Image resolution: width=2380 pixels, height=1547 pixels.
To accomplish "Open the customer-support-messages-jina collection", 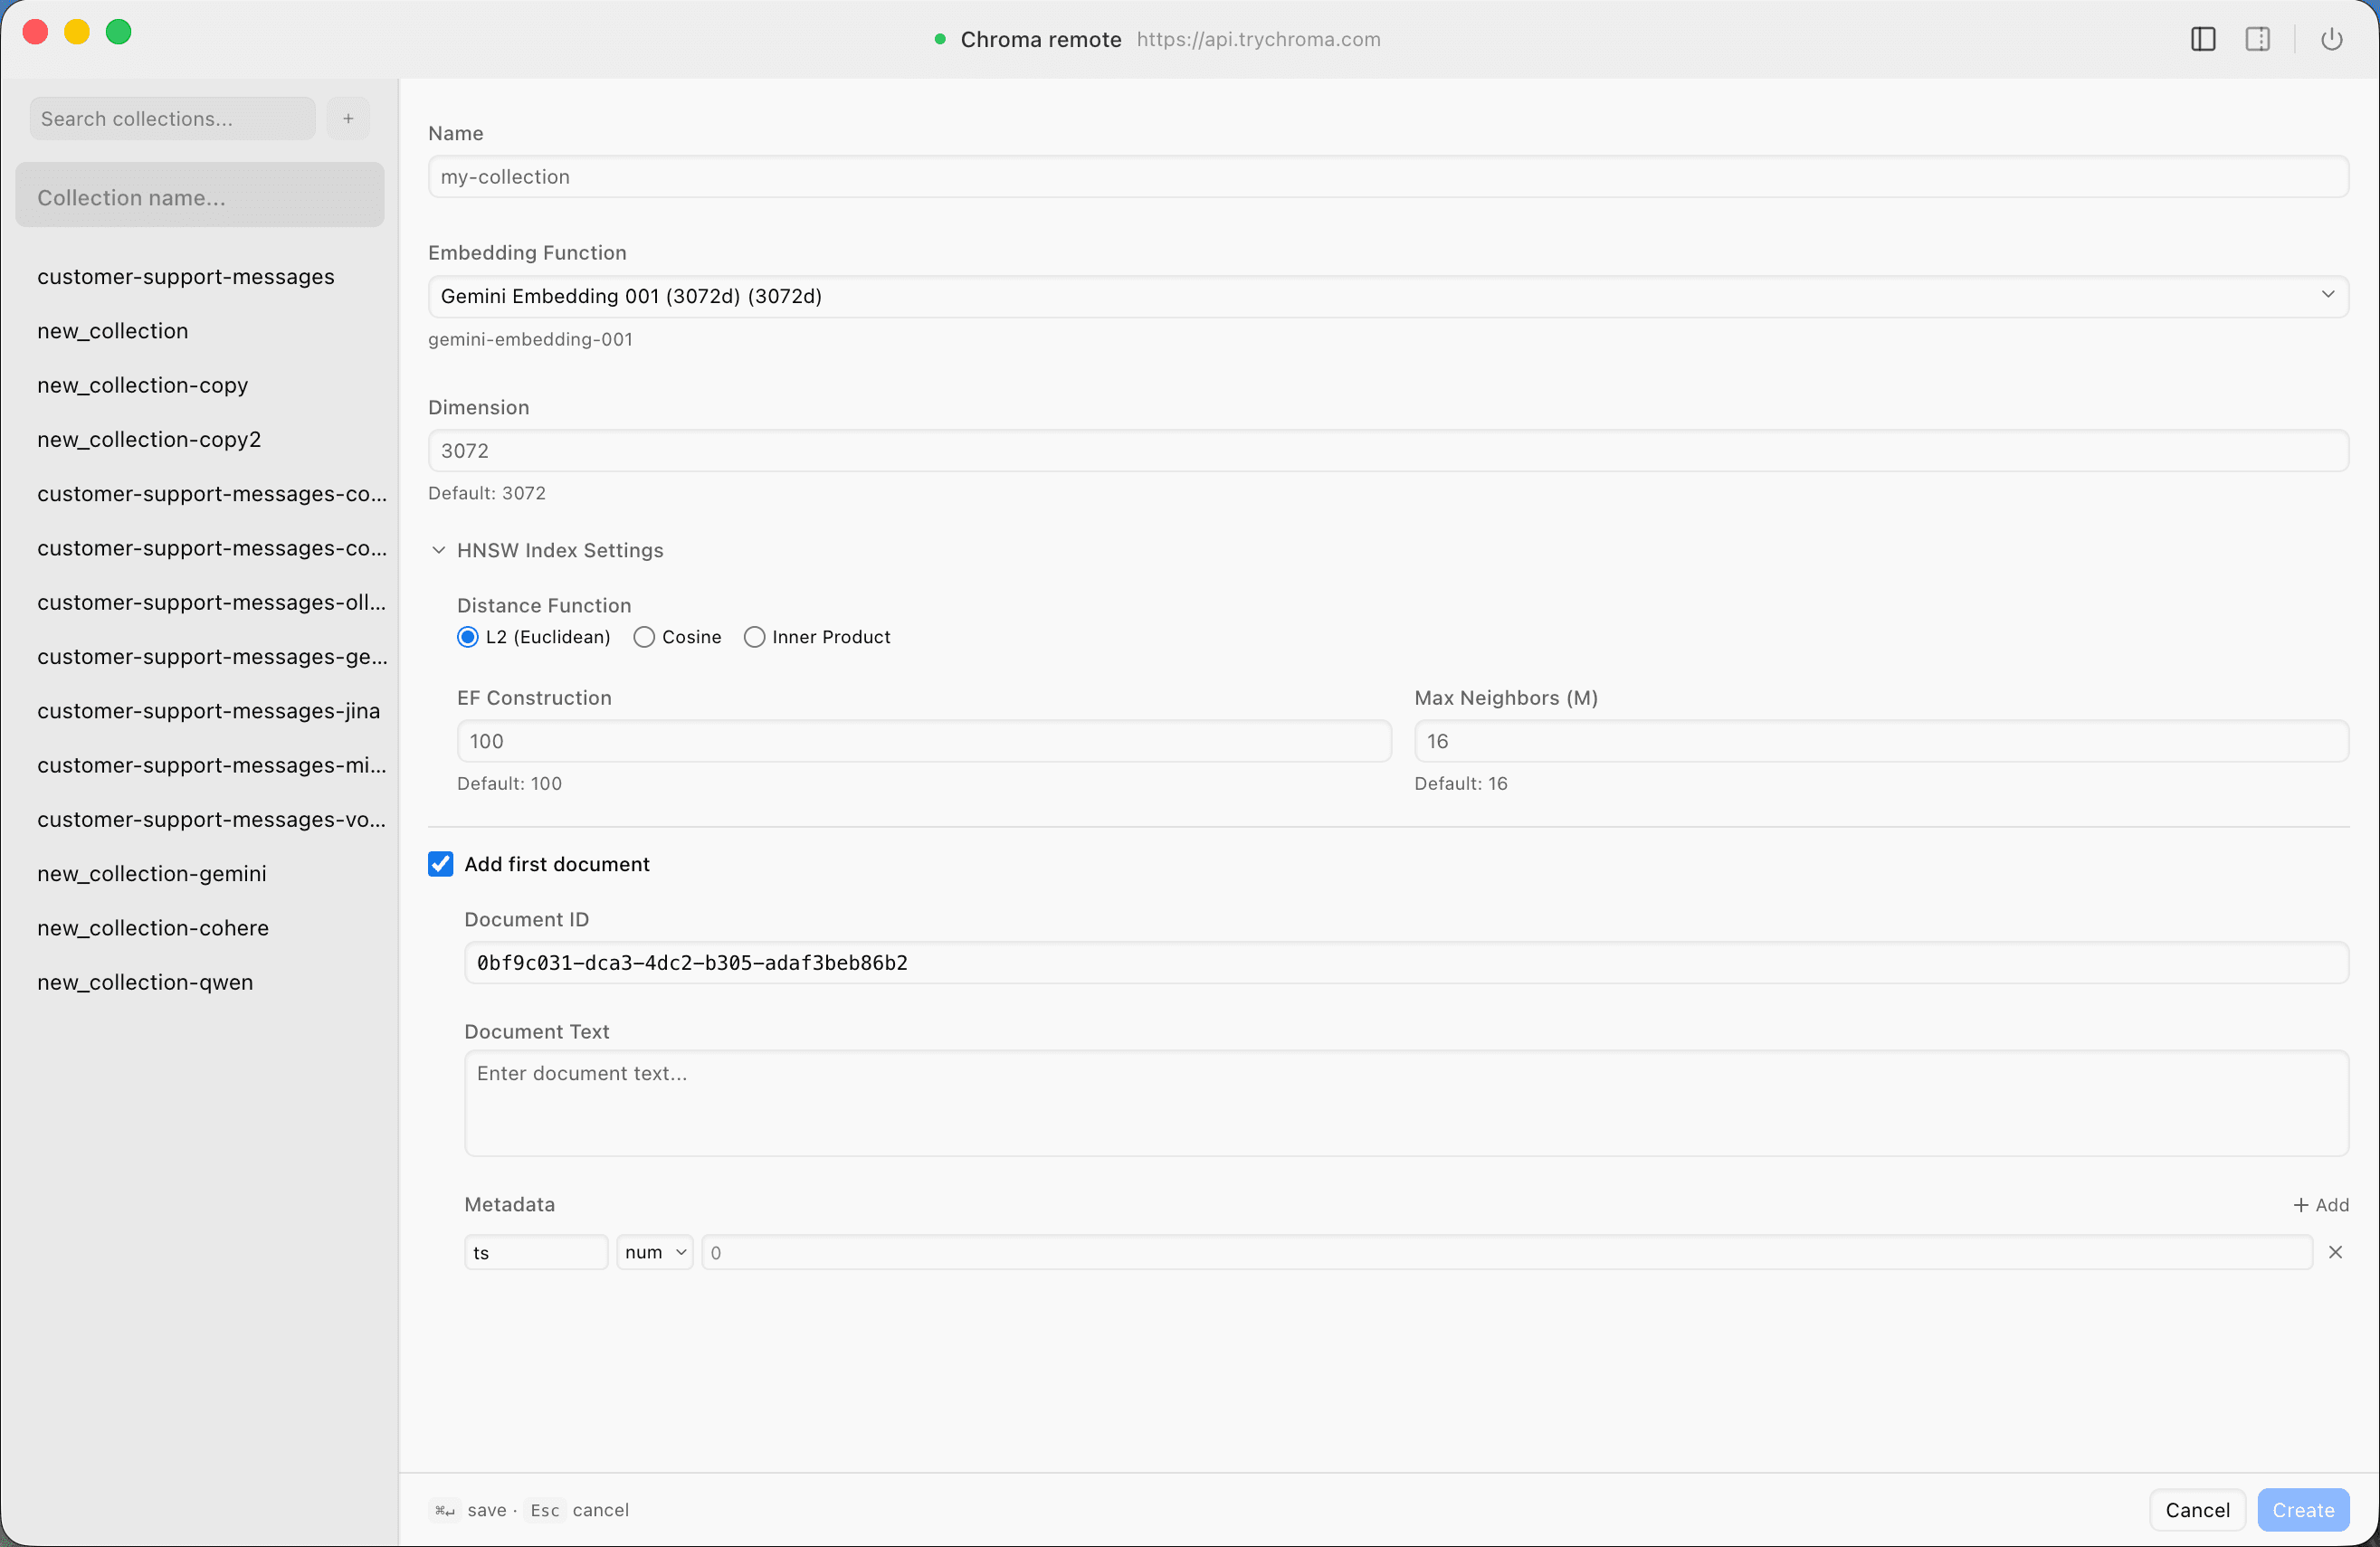I will click(x=208, y=711).
